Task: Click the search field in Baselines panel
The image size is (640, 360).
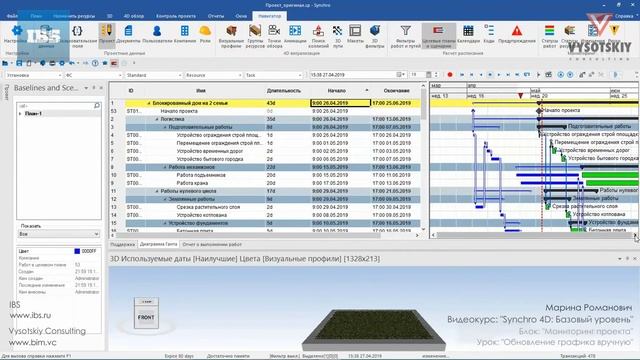Action: 59,106
